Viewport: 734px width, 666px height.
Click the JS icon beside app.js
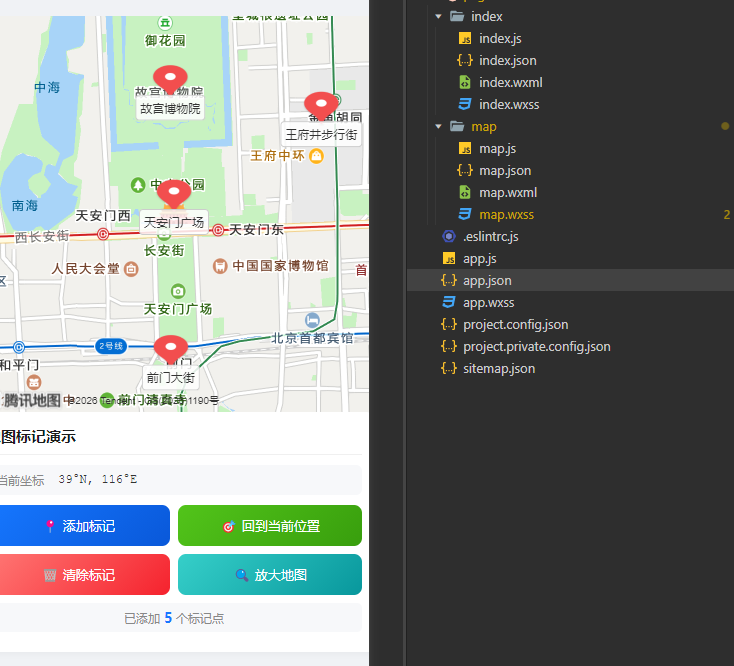tap(449, 258)
